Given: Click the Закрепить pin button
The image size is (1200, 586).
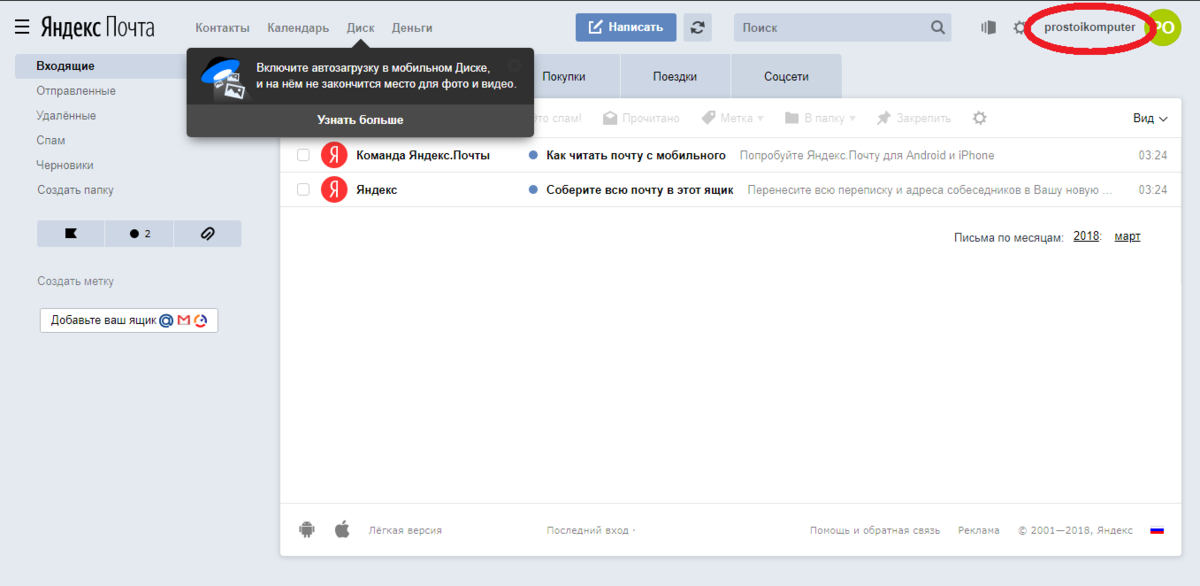Looking at the screenshot, I should [x=913, y=118].
